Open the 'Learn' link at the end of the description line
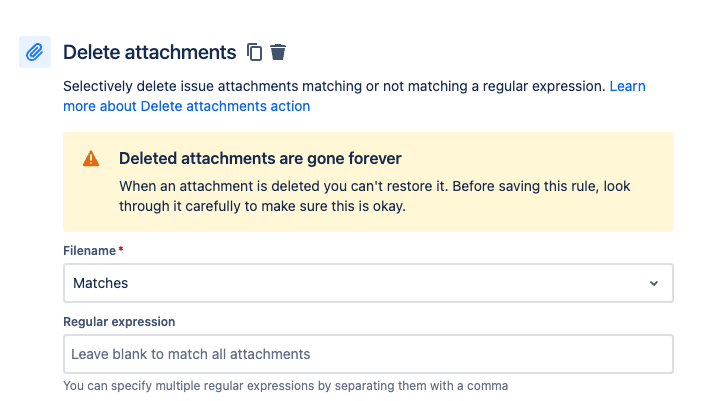This screenshot has width=702, height=401. [627, 86]
